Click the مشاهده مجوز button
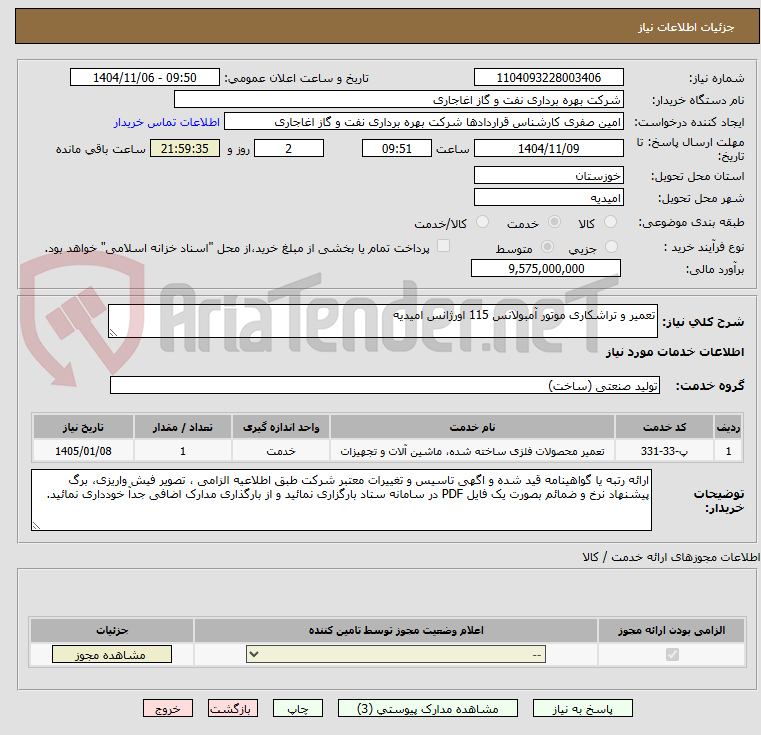The image size is (761, 735). [x=112, y=654]
